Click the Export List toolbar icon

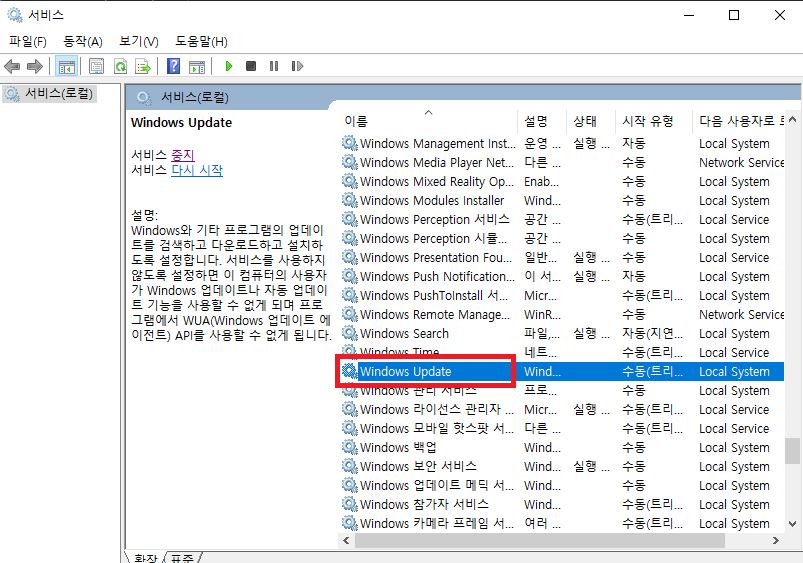point(143,66)
